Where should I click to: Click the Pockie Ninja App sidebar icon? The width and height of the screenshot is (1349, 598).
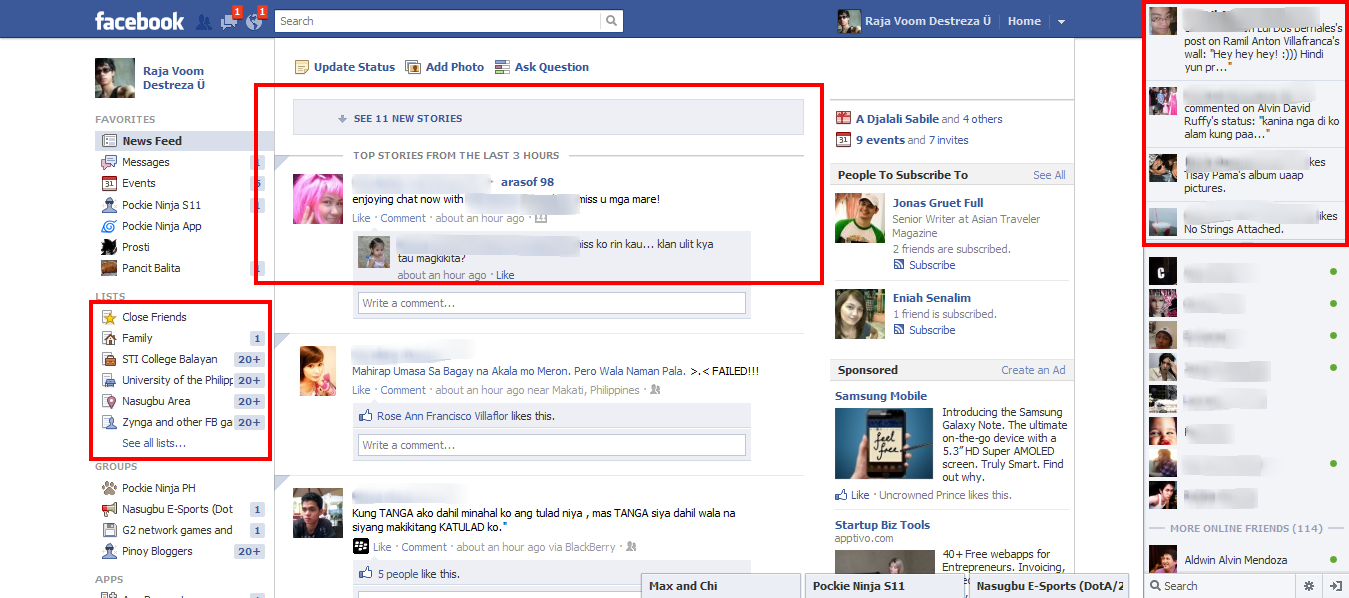click(110, 226)
